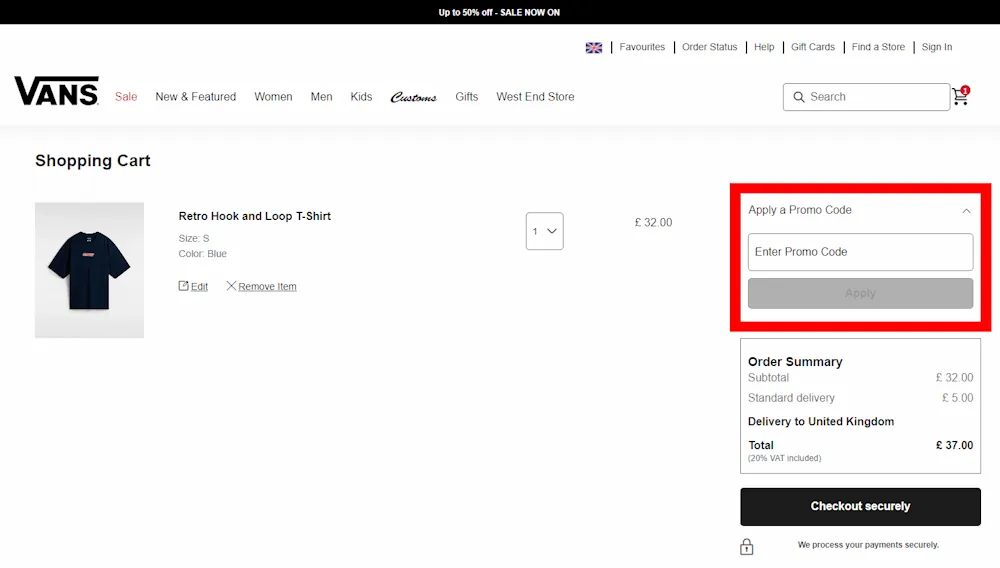Open the Customs menu

pos(413,97)
